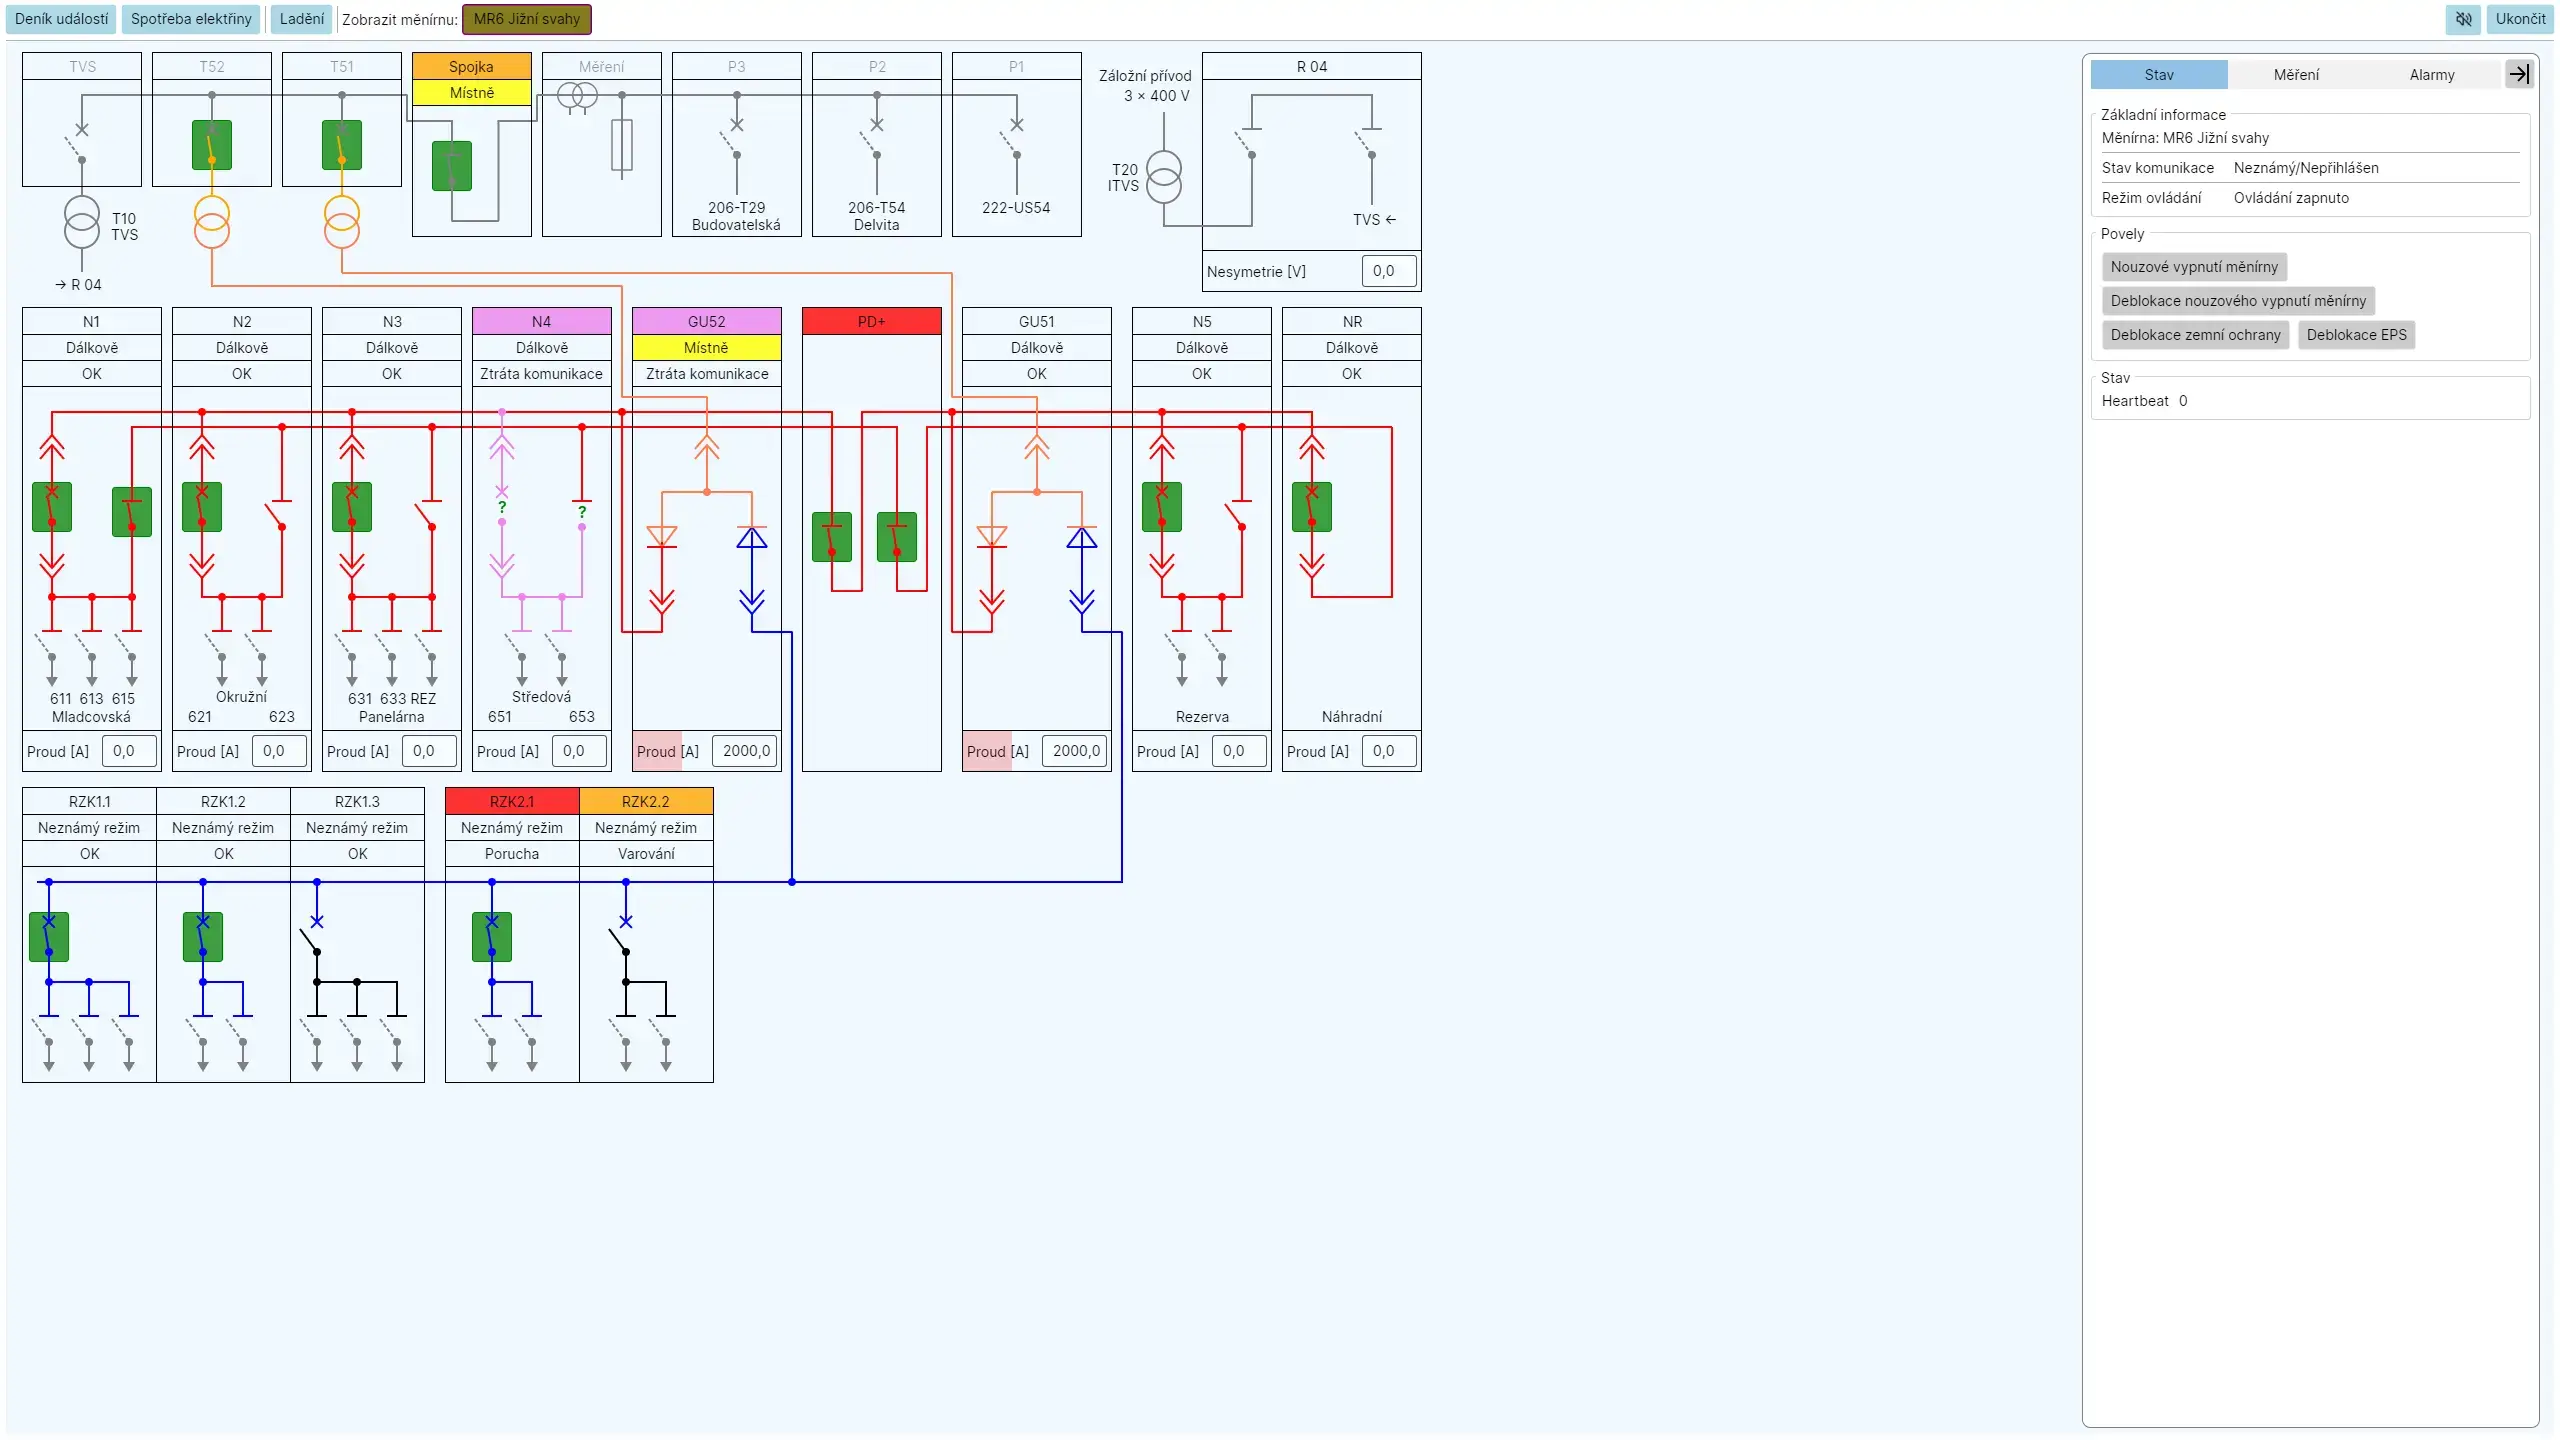Click Deblokace EPS
The image size is (2560, 1440).
click(x=2356, y=335)
